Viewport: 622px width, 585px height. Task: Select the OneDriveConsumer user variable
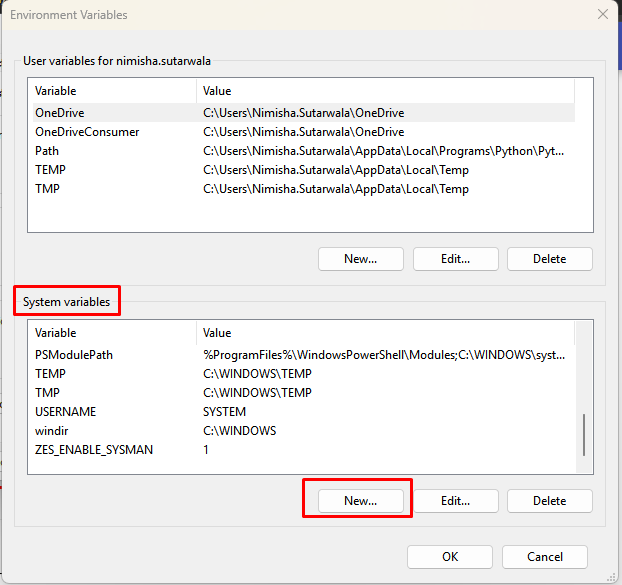coord(87,132)
